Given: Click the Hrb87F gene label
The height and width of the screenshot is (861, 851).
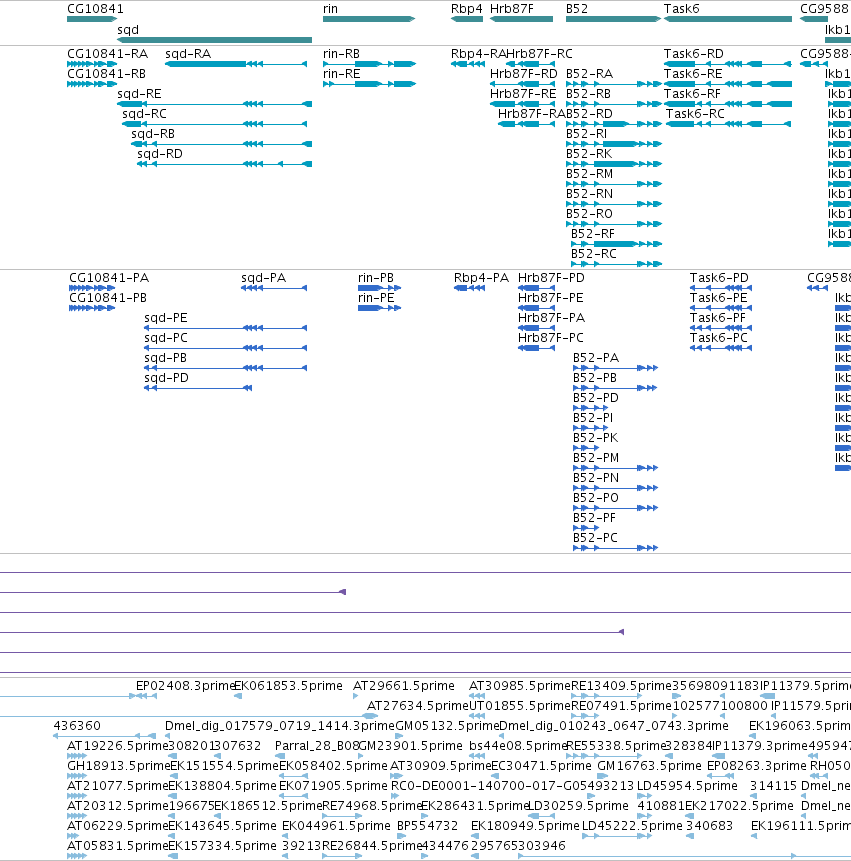Looking at the screenshot, I should 511,9.
